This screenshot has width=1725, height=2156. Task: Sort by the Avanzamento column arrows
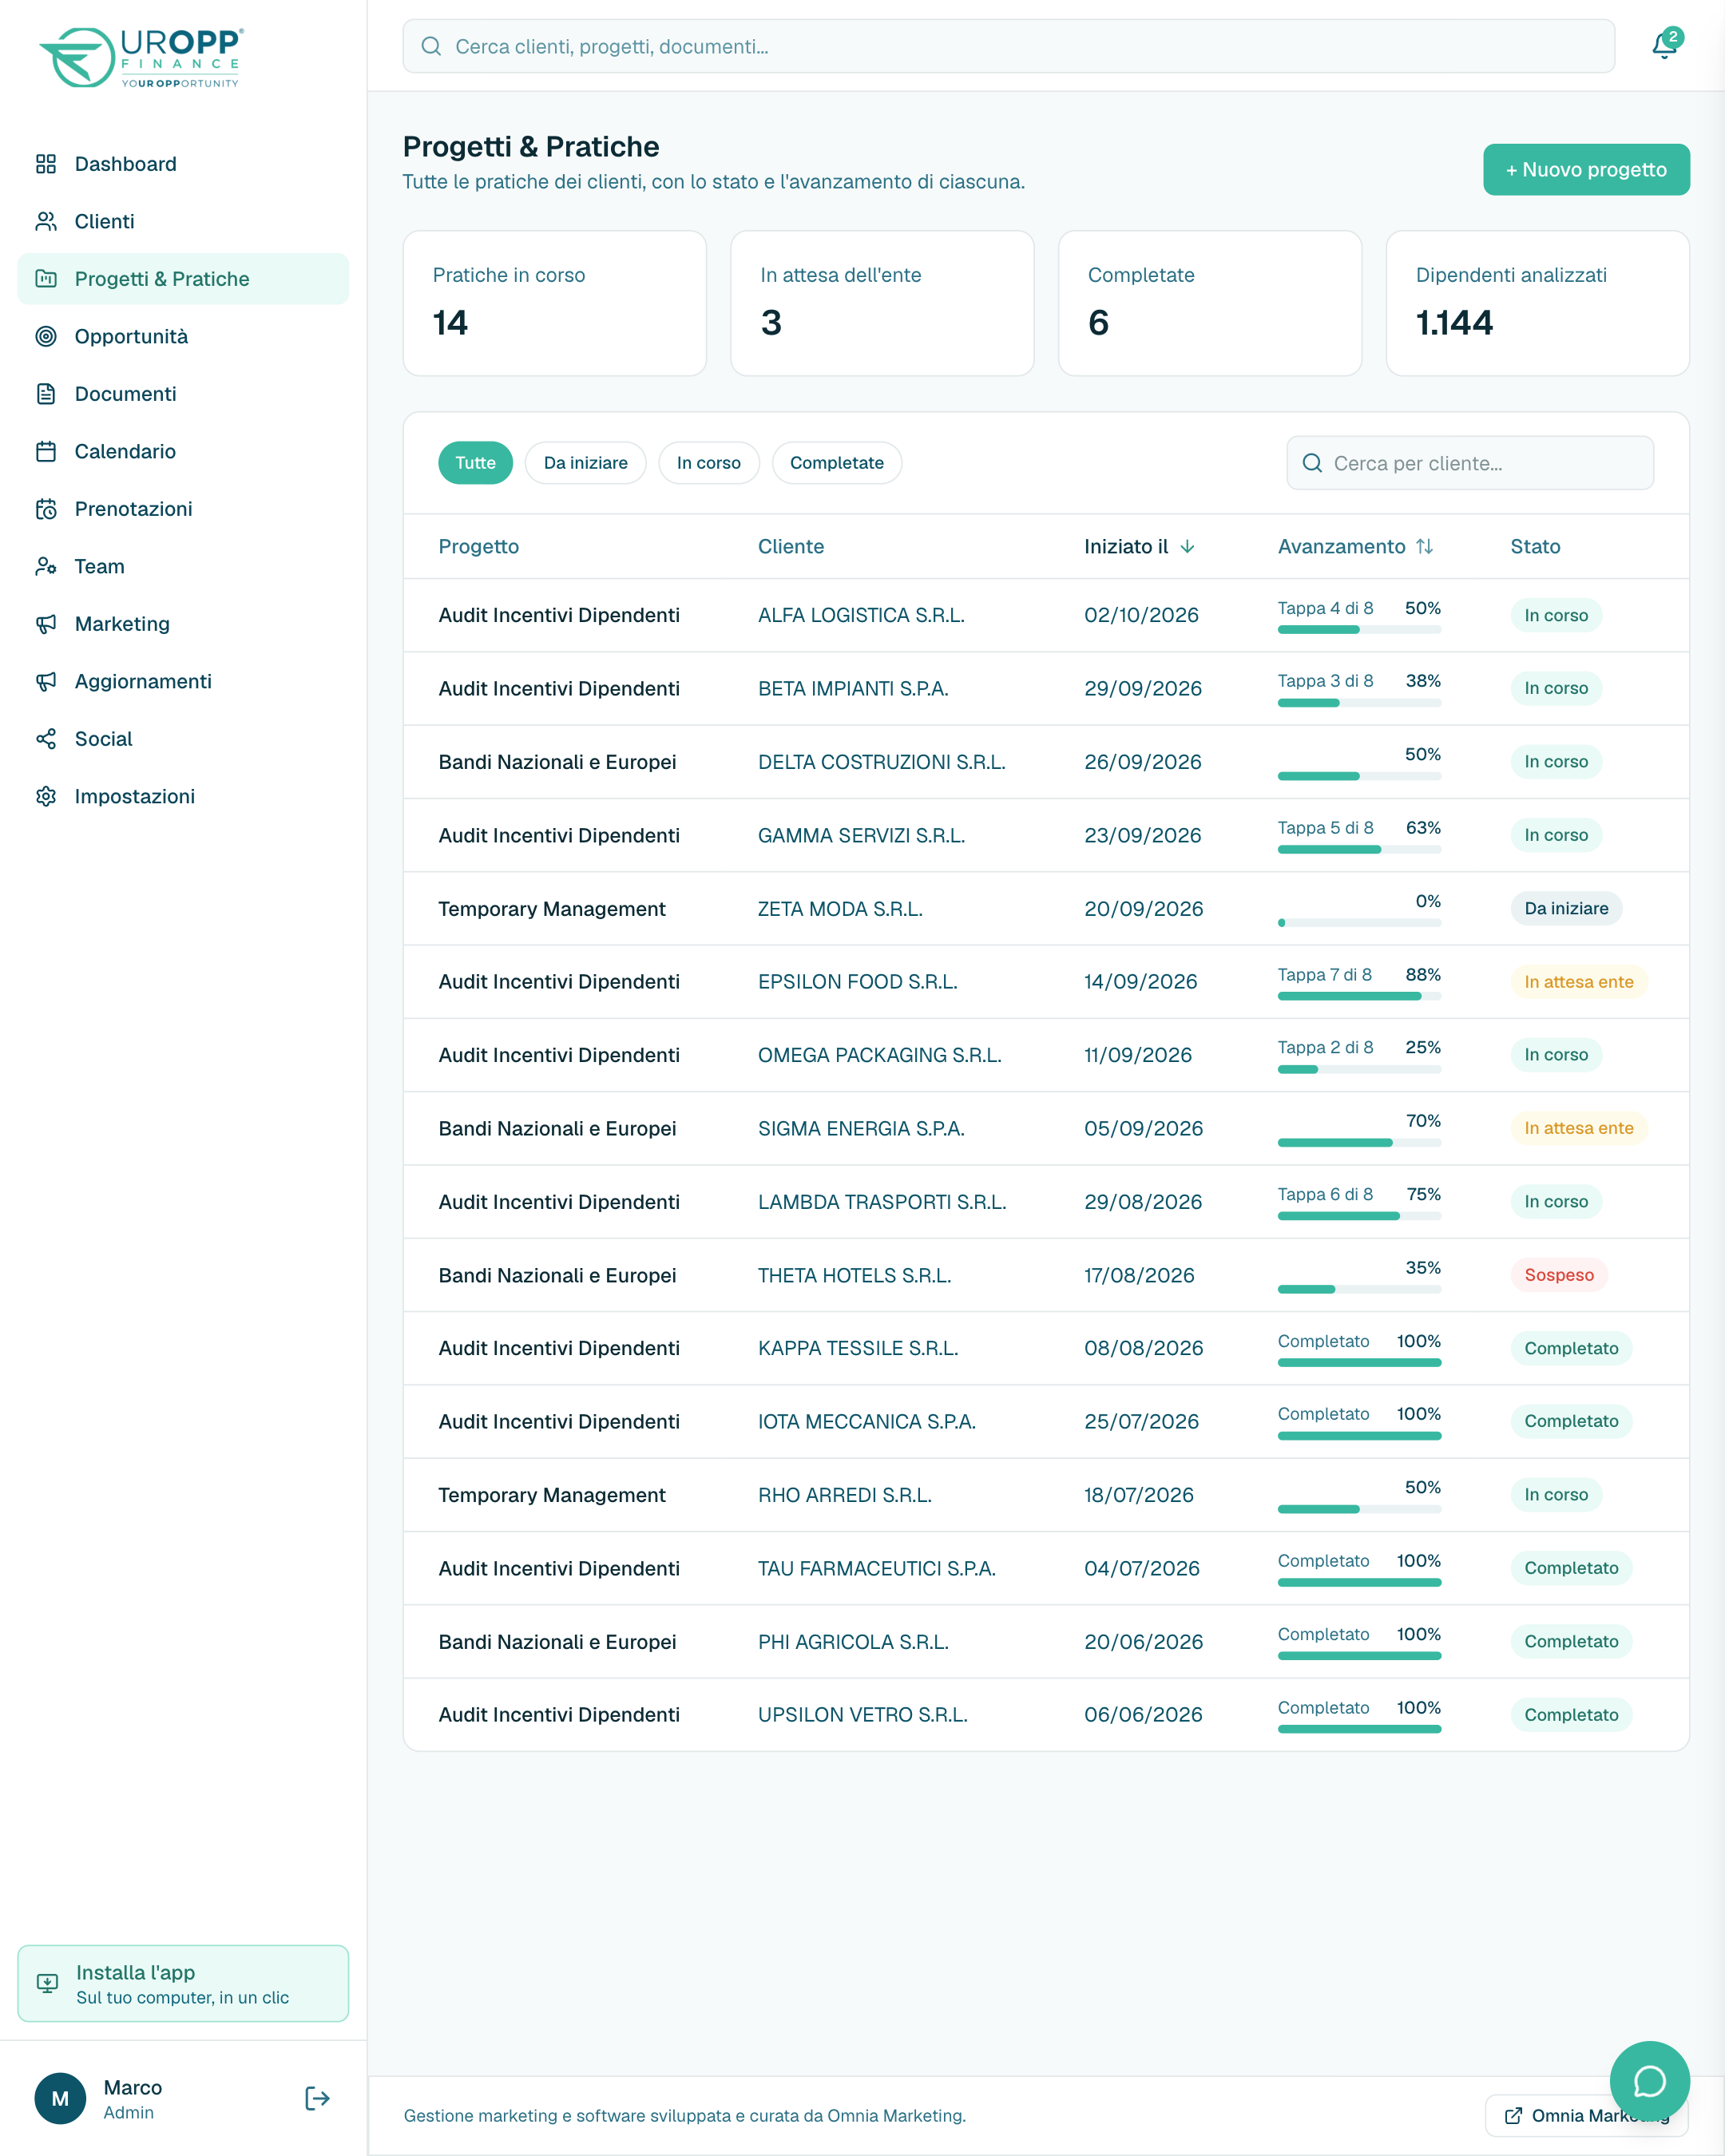[x=1425, y=546]
